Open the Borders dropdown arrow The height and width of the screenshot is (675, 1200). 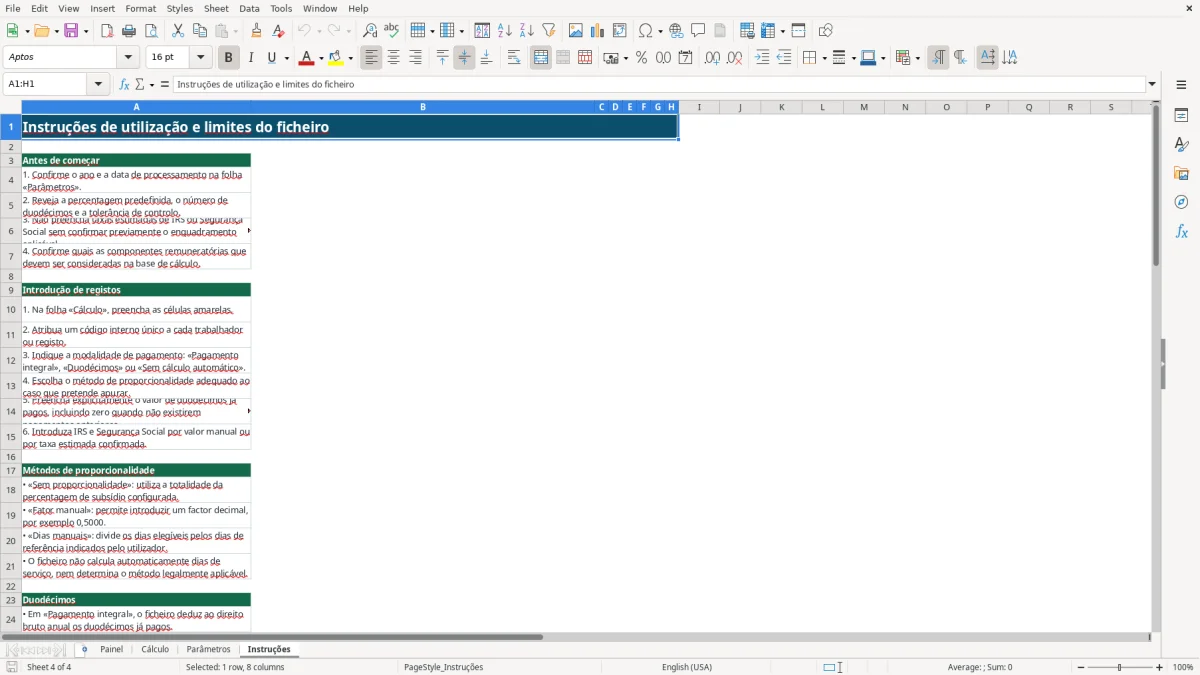pyautogui.click(x=823, y=58)
